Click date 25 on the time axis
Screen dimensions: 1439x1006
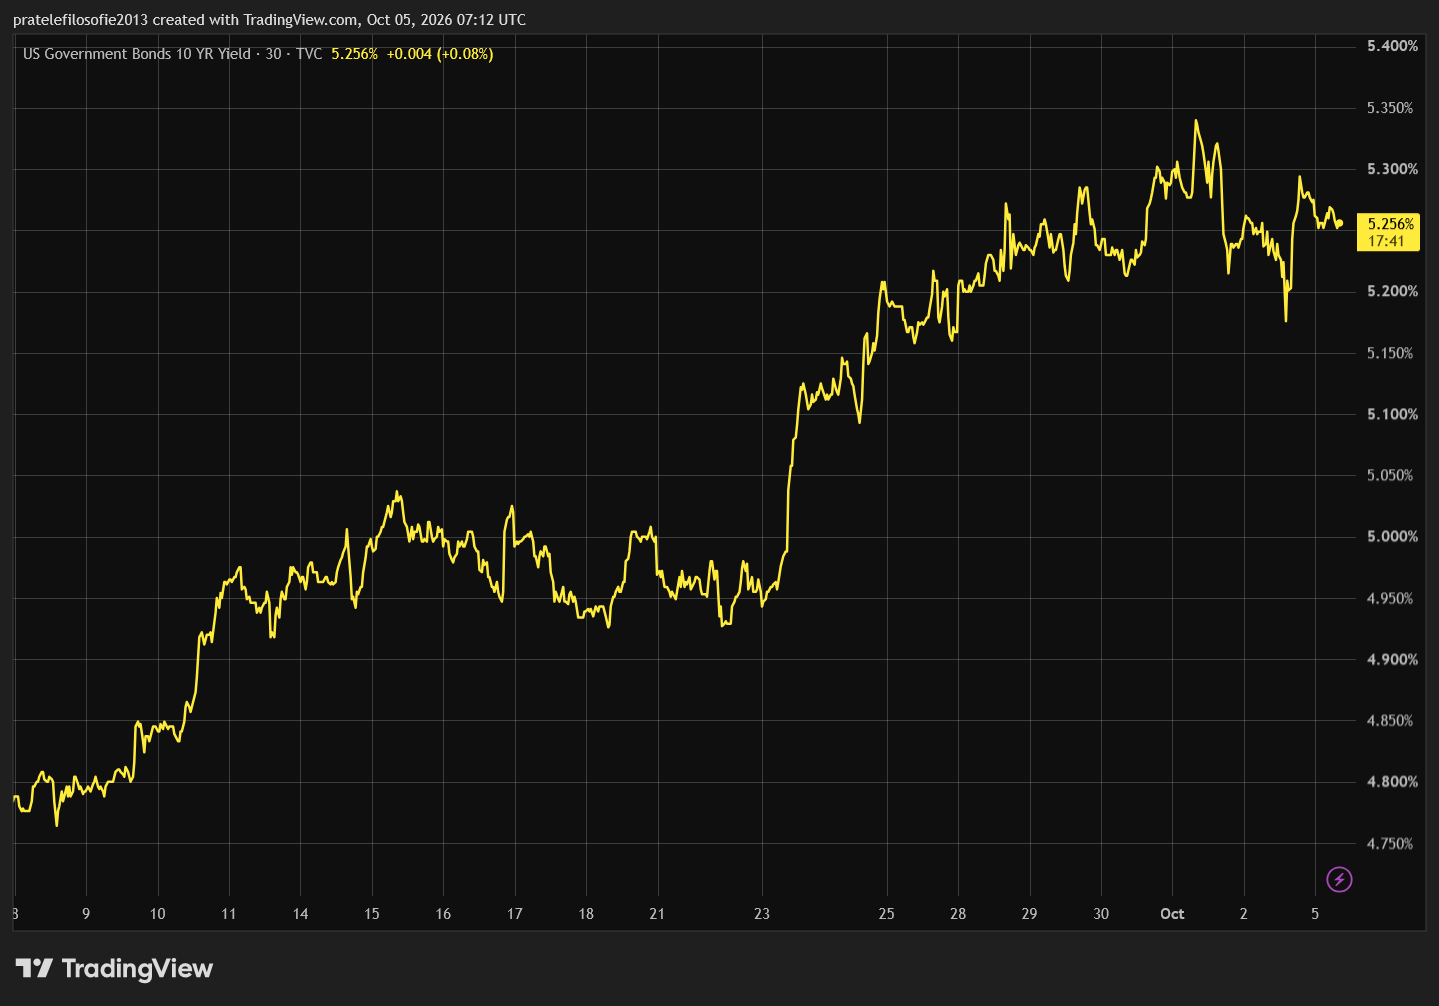click(887, 914)
